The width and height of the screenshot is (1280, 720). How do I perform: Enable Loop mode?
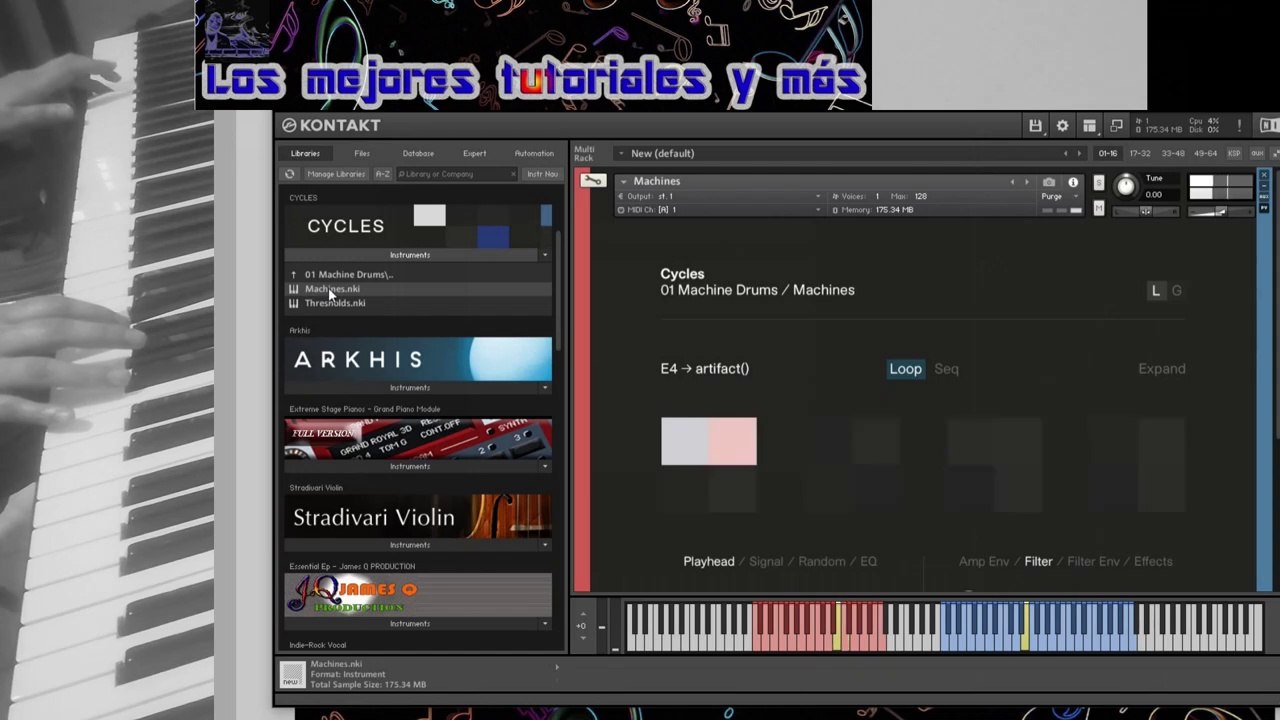tap(905, 369)
